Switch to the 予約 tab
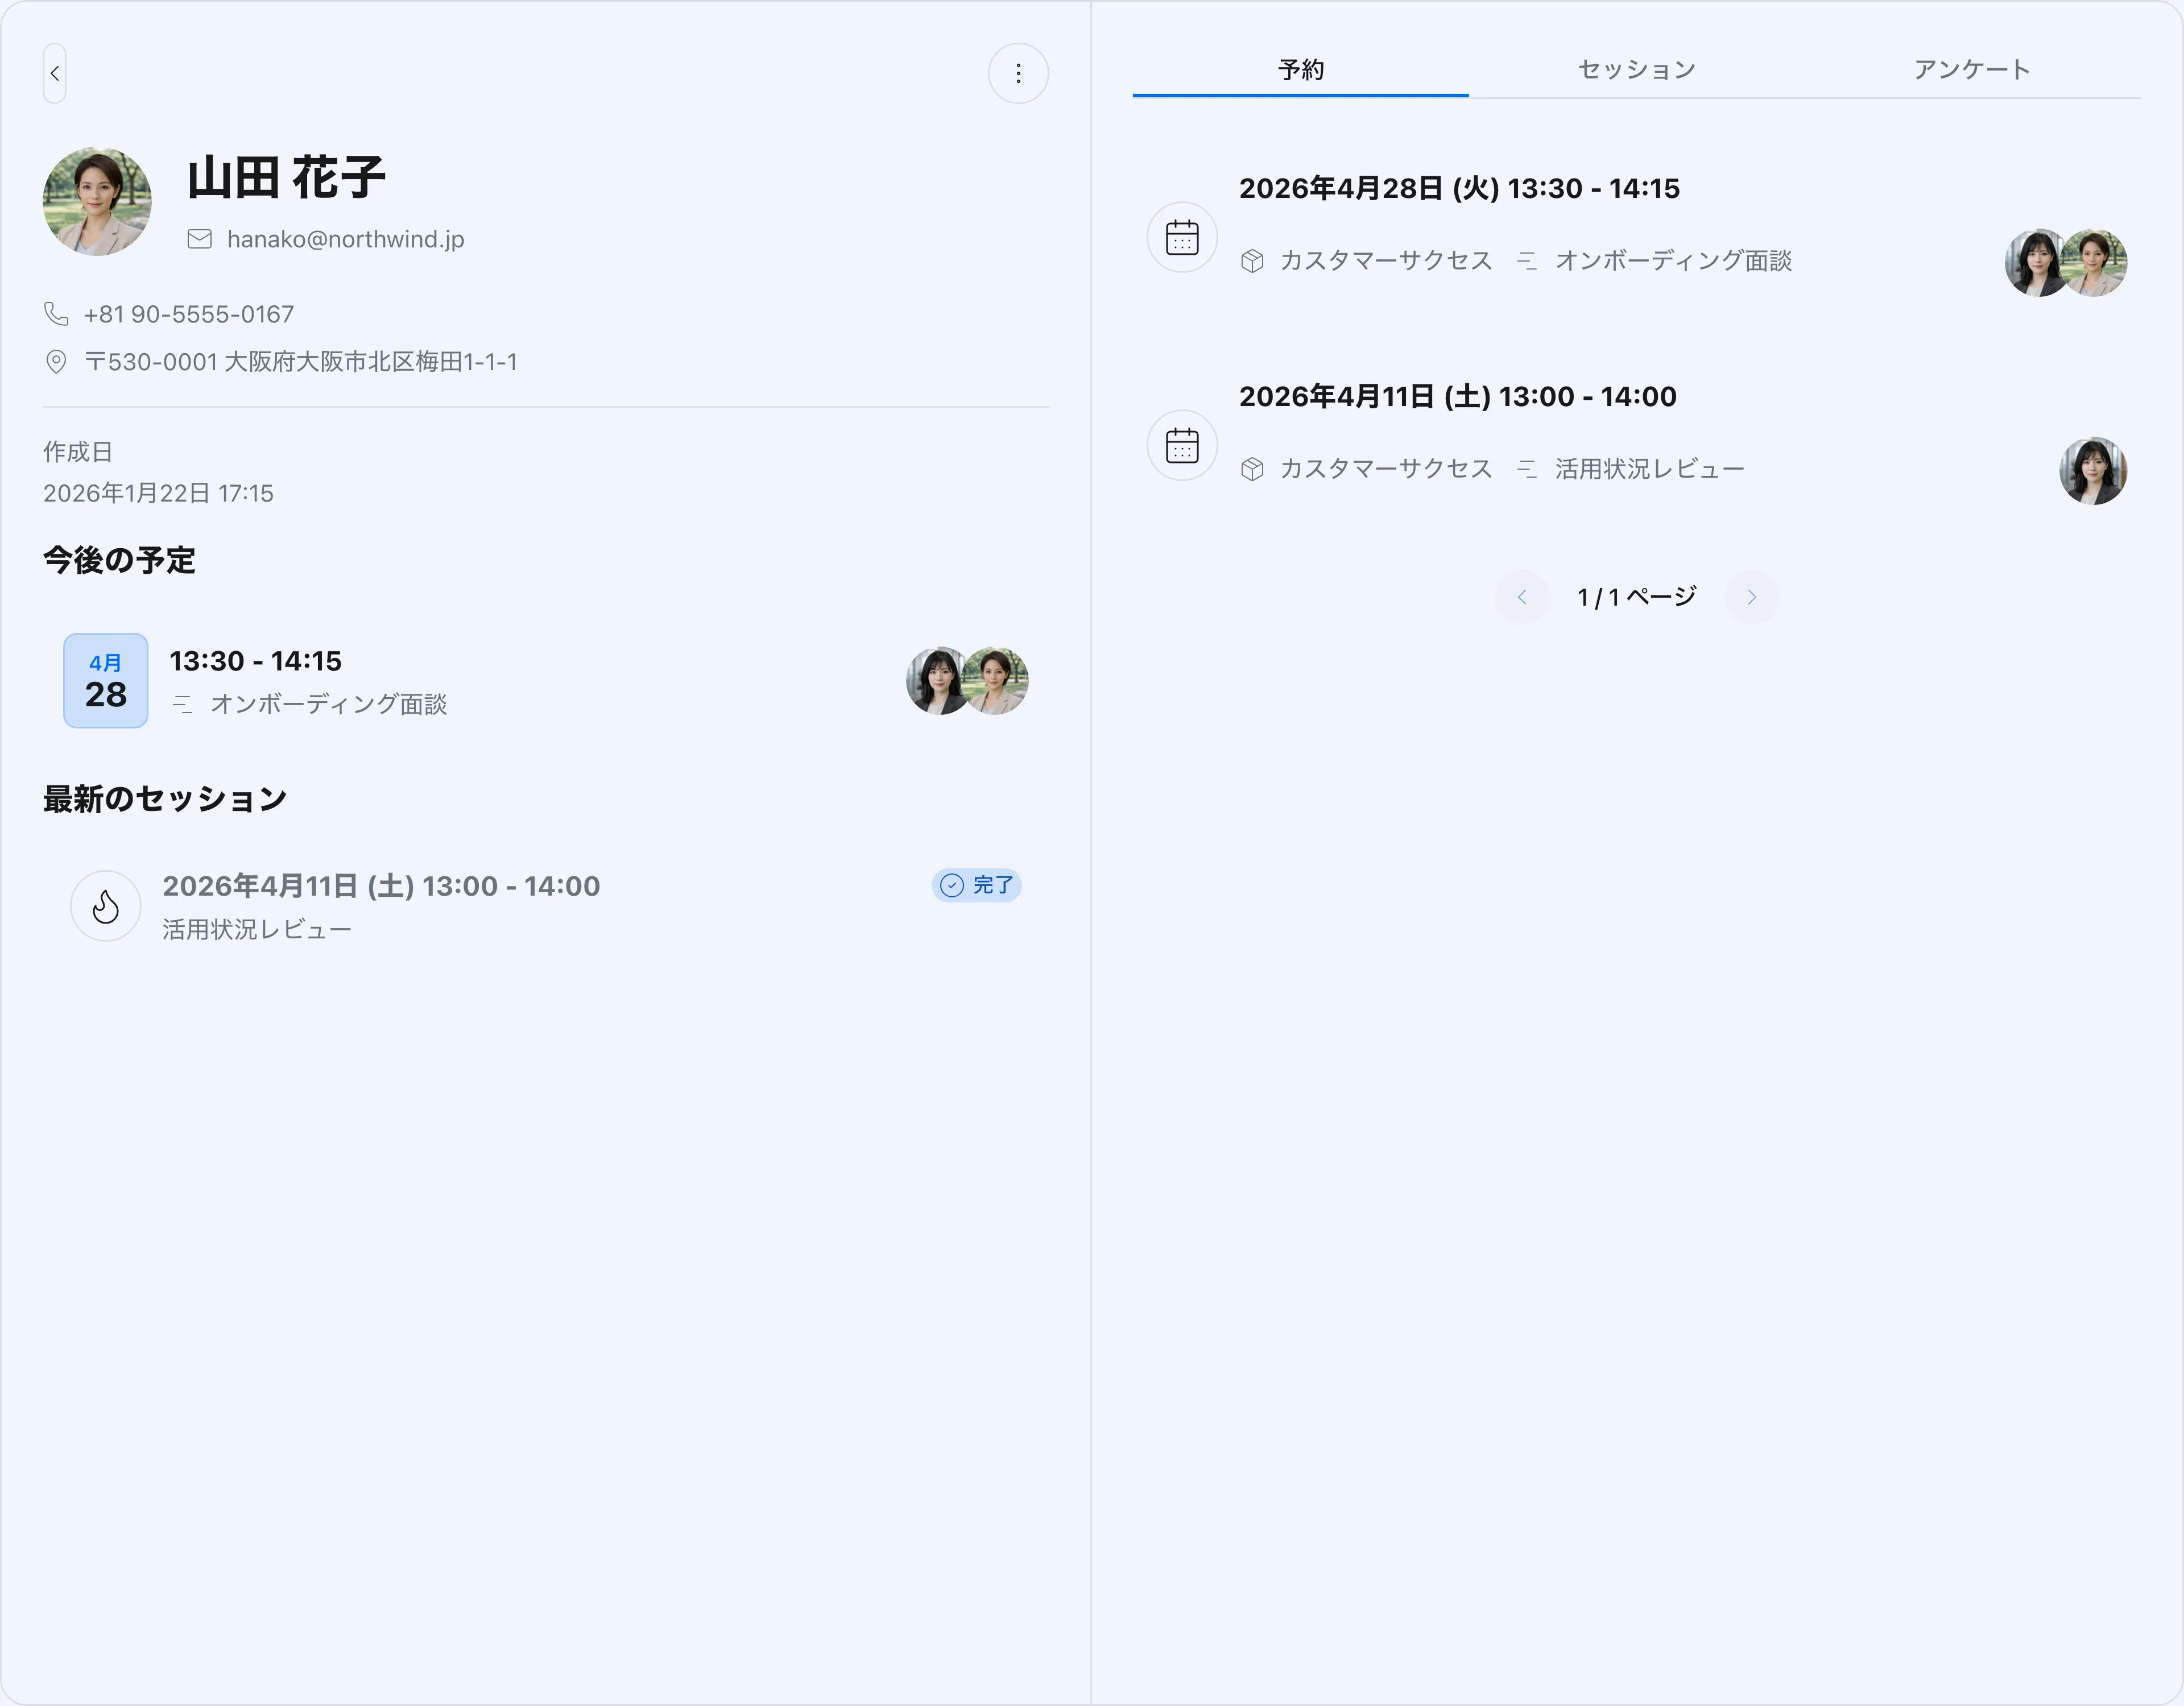Screen dimensions: 2184x1706 pyautogui.click(x=1300, y=70)
